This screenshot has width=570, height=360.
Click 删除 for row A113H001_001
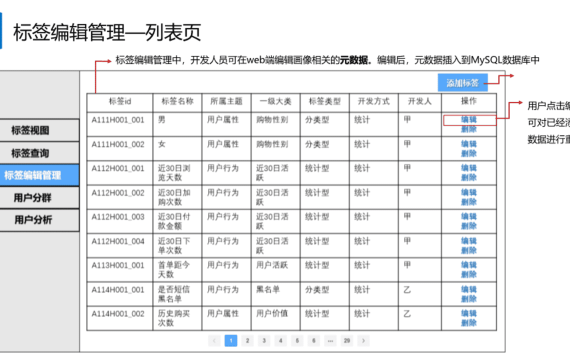click(x=469, y=274)
